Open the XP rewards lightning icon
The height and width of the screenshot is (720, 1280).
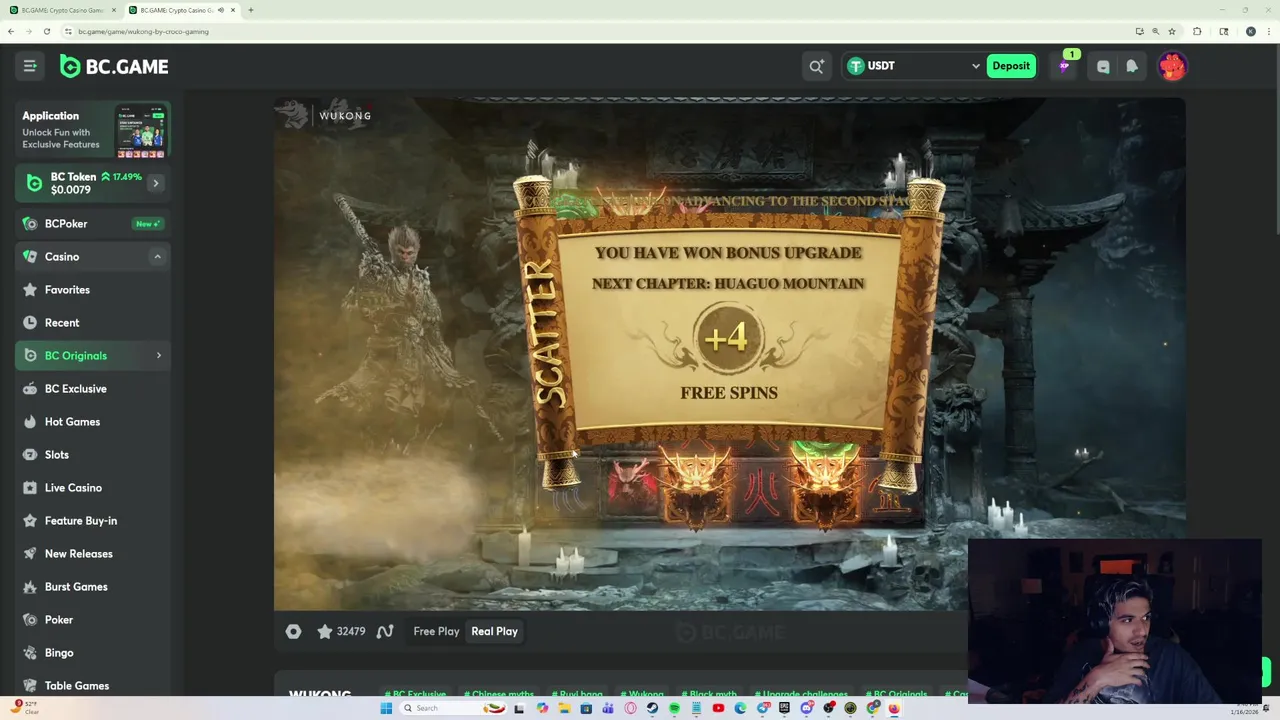point(1064,66)
